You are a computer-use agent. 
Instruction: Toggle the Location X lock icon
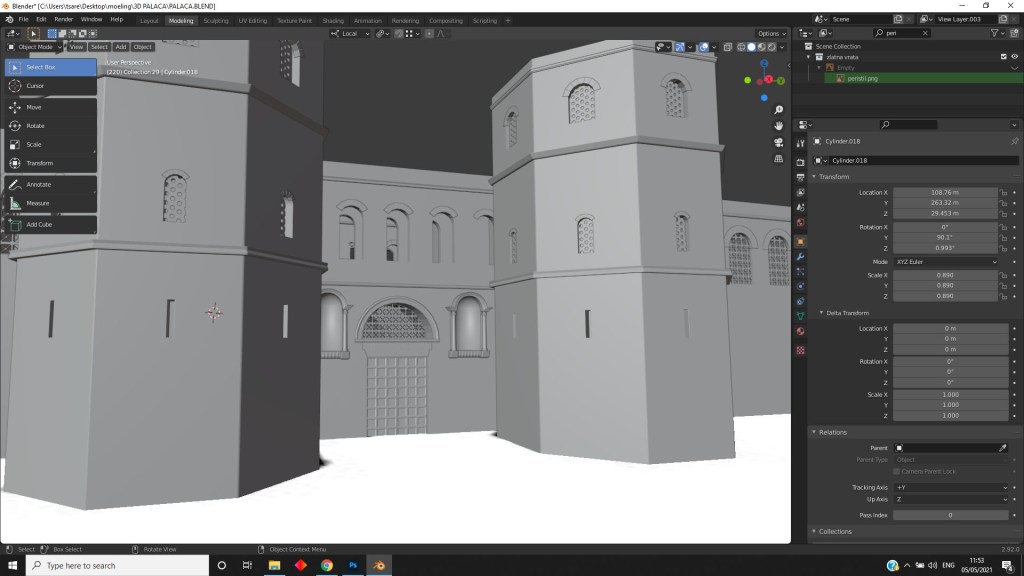(1003, 192)
